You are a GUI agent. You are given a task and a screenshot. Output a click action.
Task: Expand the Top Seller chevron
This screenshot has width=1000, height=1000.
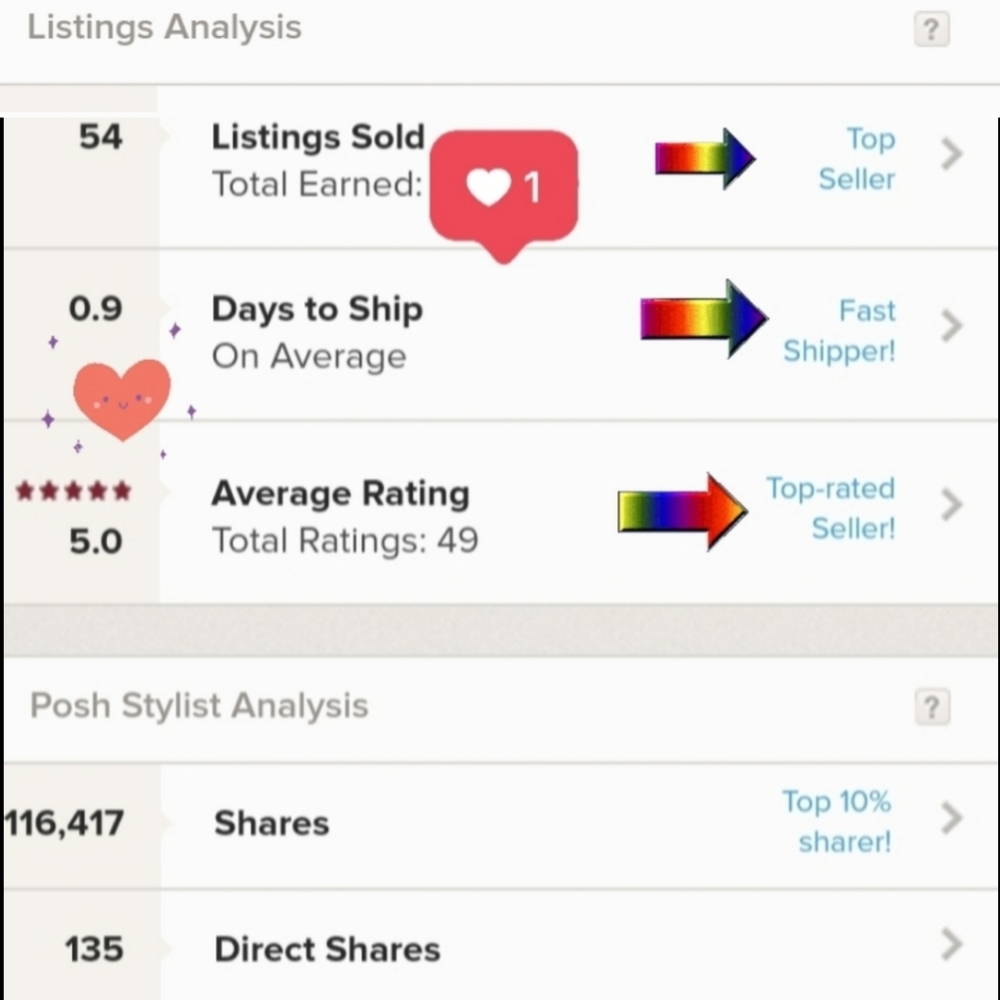[951, 154]
